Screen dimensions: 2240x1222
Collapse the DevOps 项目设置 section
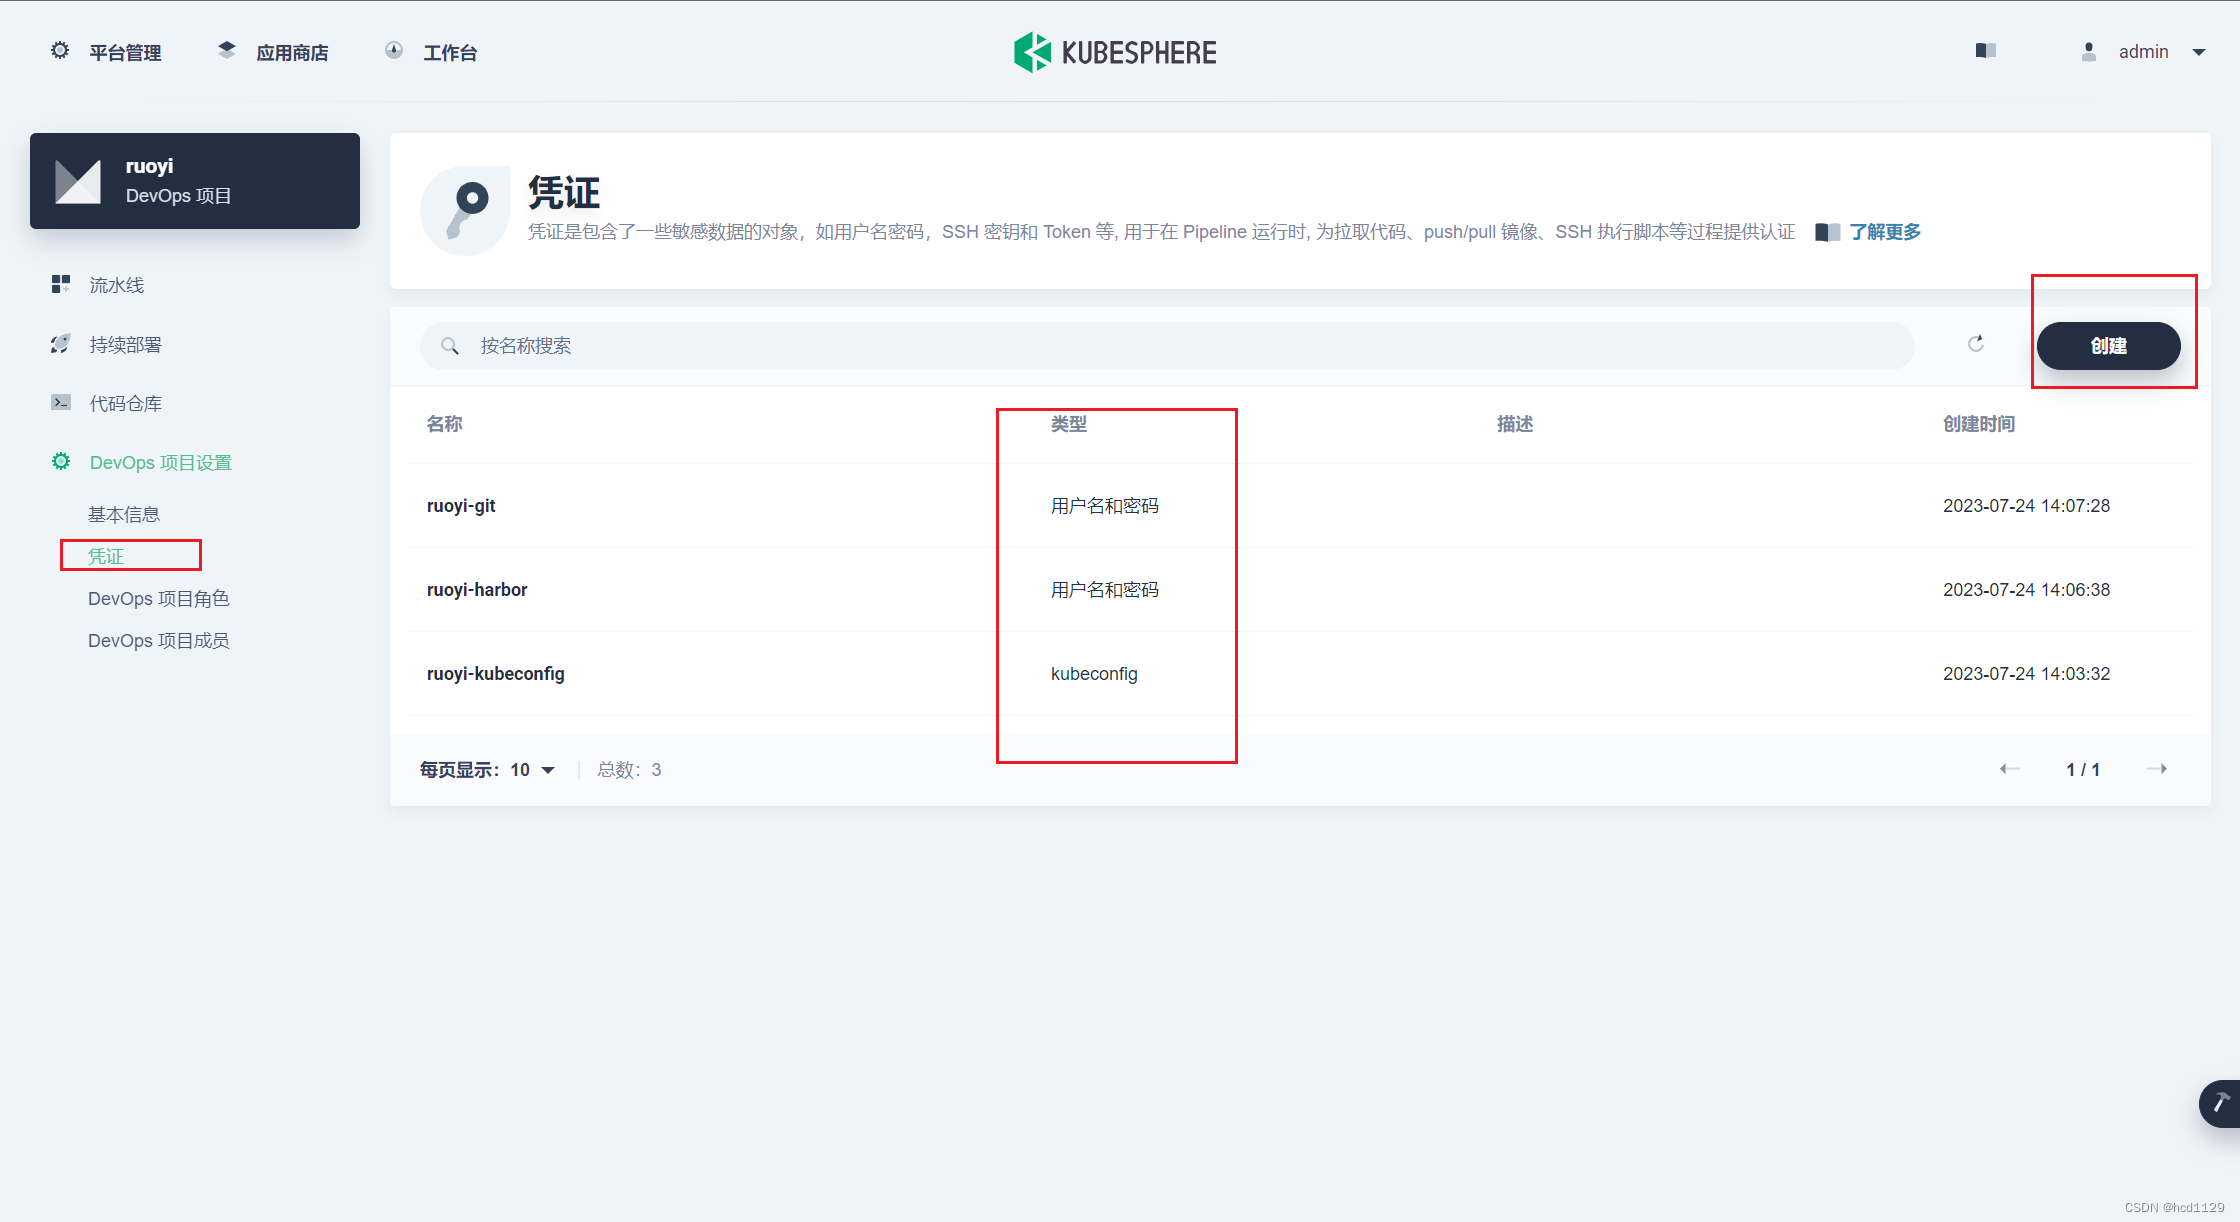160,462
